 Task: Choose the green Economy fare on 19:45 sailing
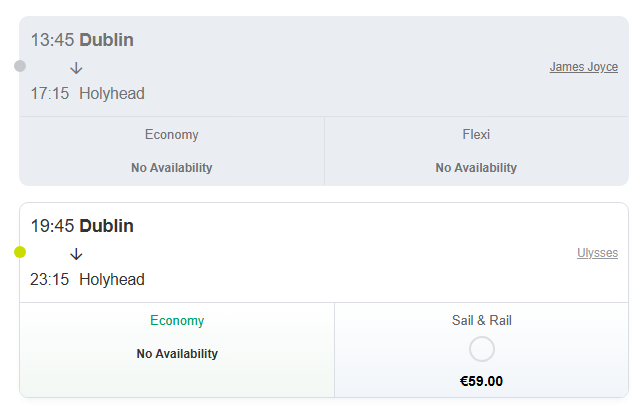point(177,321)
